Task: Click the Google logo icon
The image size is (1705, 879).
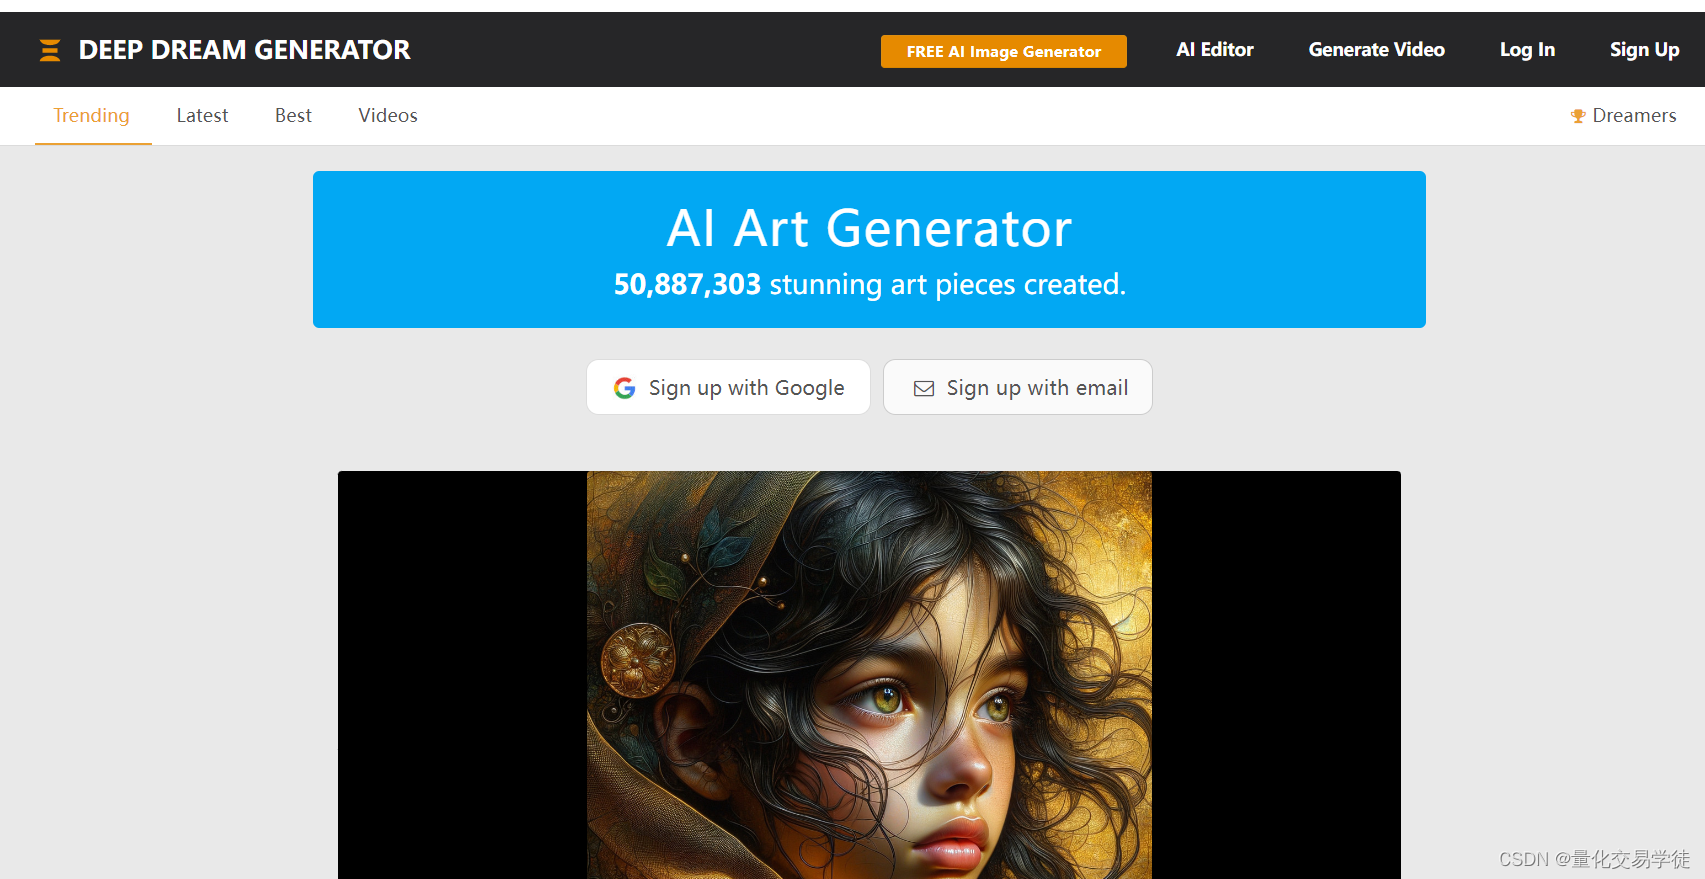Action: coord(625,388)
